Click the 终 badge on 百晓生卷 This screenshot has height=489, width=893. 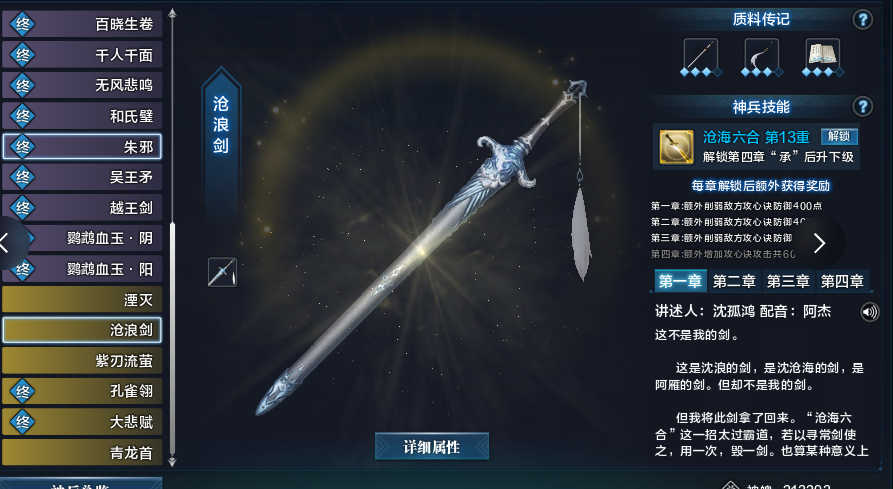pos(23,24)
